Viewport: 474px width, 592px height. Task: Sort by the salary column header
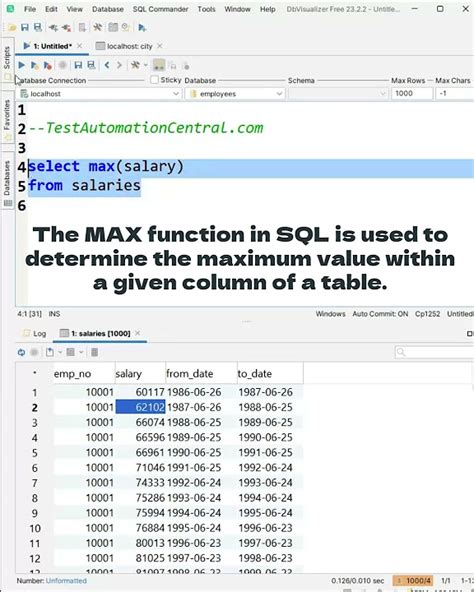140,373
